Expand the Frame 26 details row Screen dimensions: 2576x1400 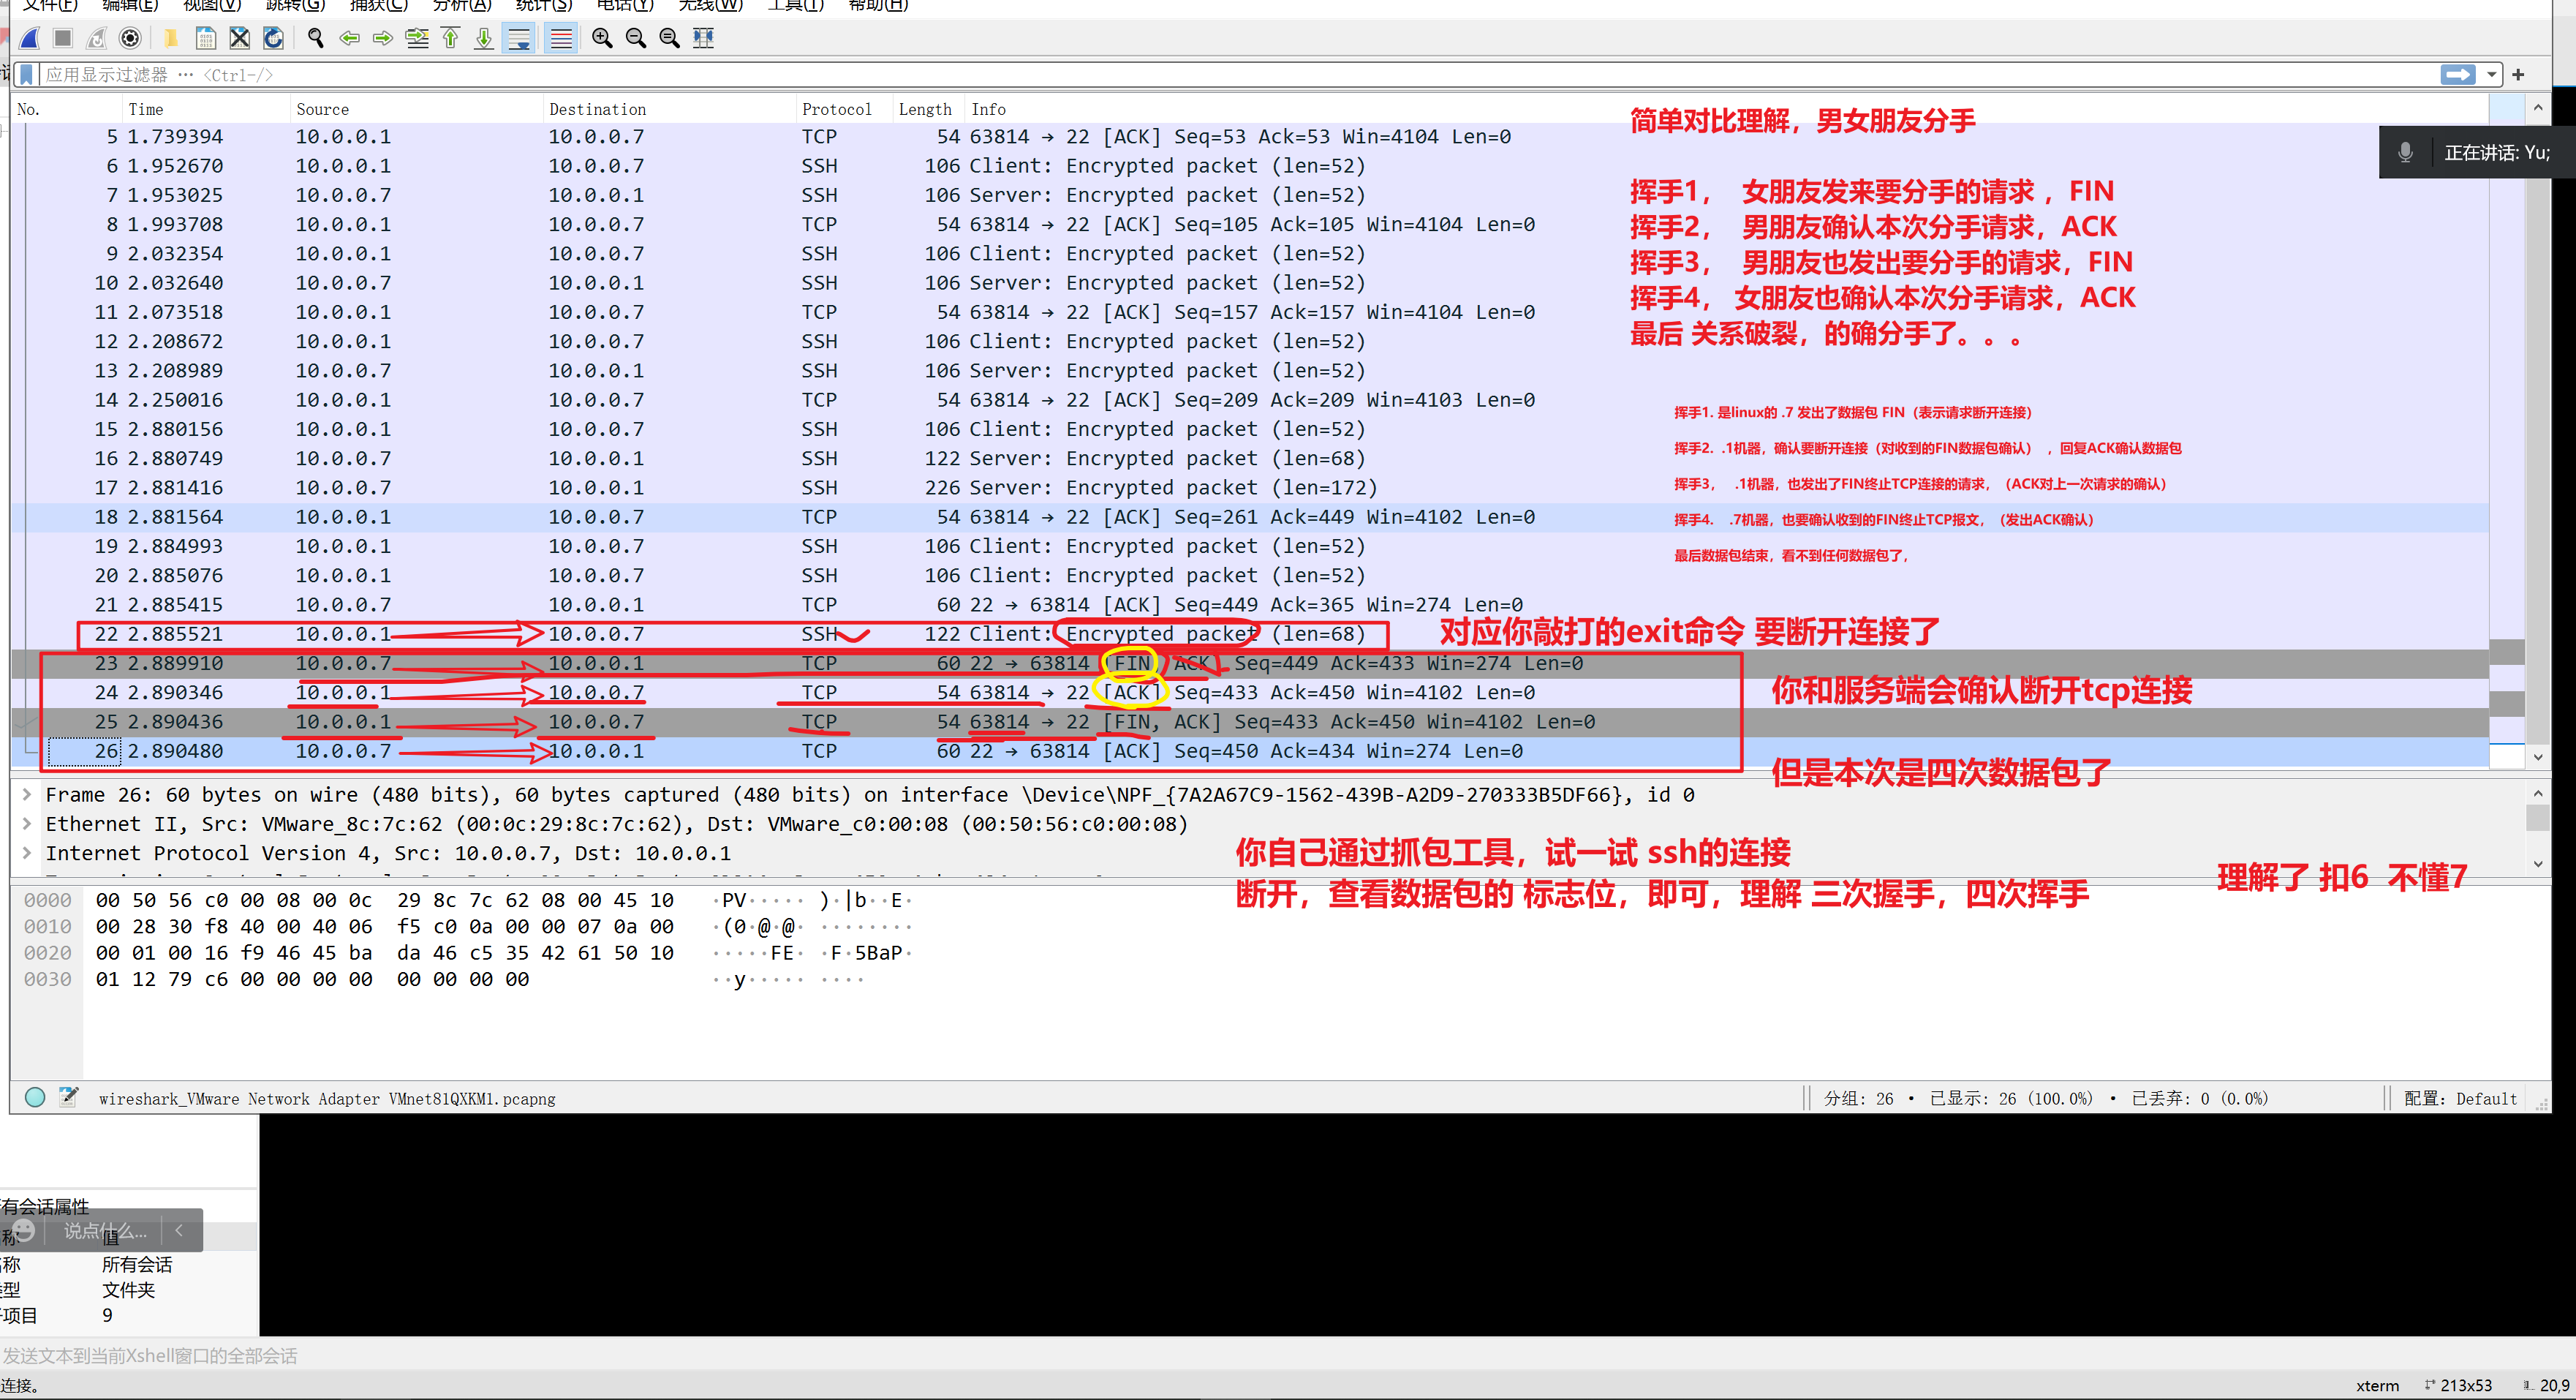27,795
